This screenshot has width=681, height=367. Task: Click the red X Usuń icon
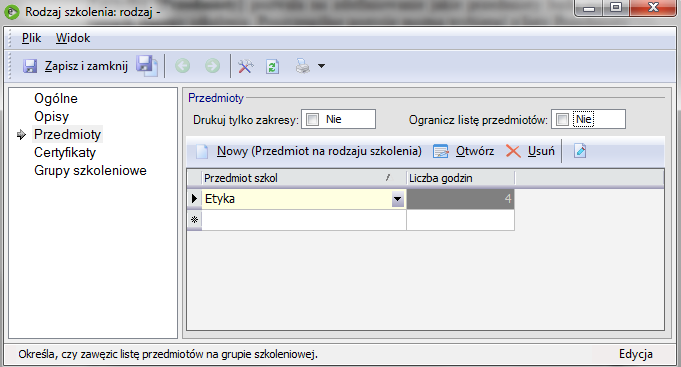tap(513, 151)
